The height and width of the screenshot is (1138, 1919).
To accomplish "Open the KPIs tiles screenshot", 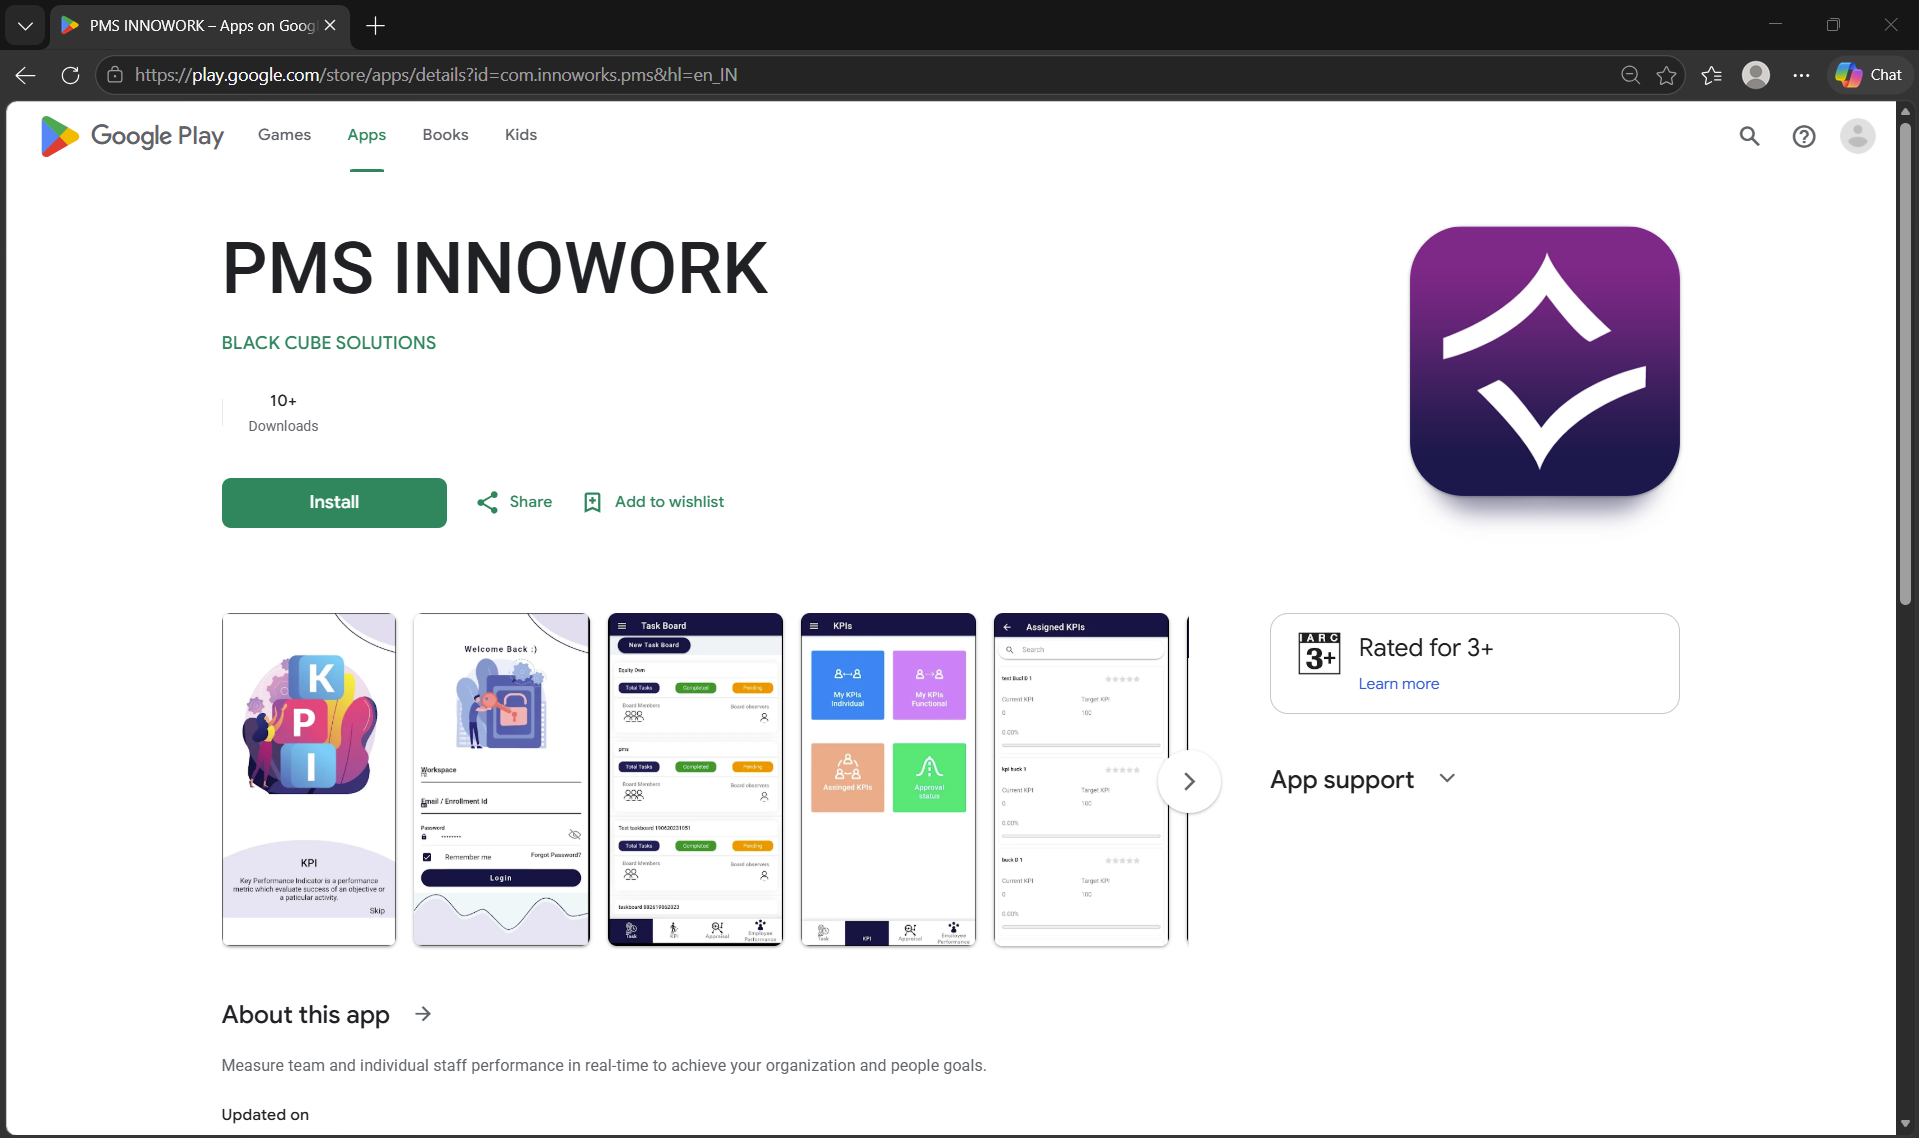I will (x=888, y=779).
